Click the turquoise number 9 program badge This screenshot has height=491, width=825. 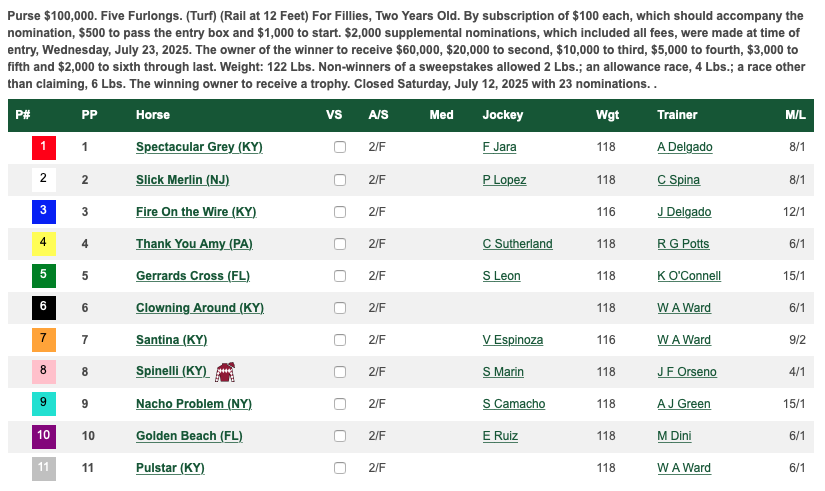pyautogui.click(x=44, y=404)
